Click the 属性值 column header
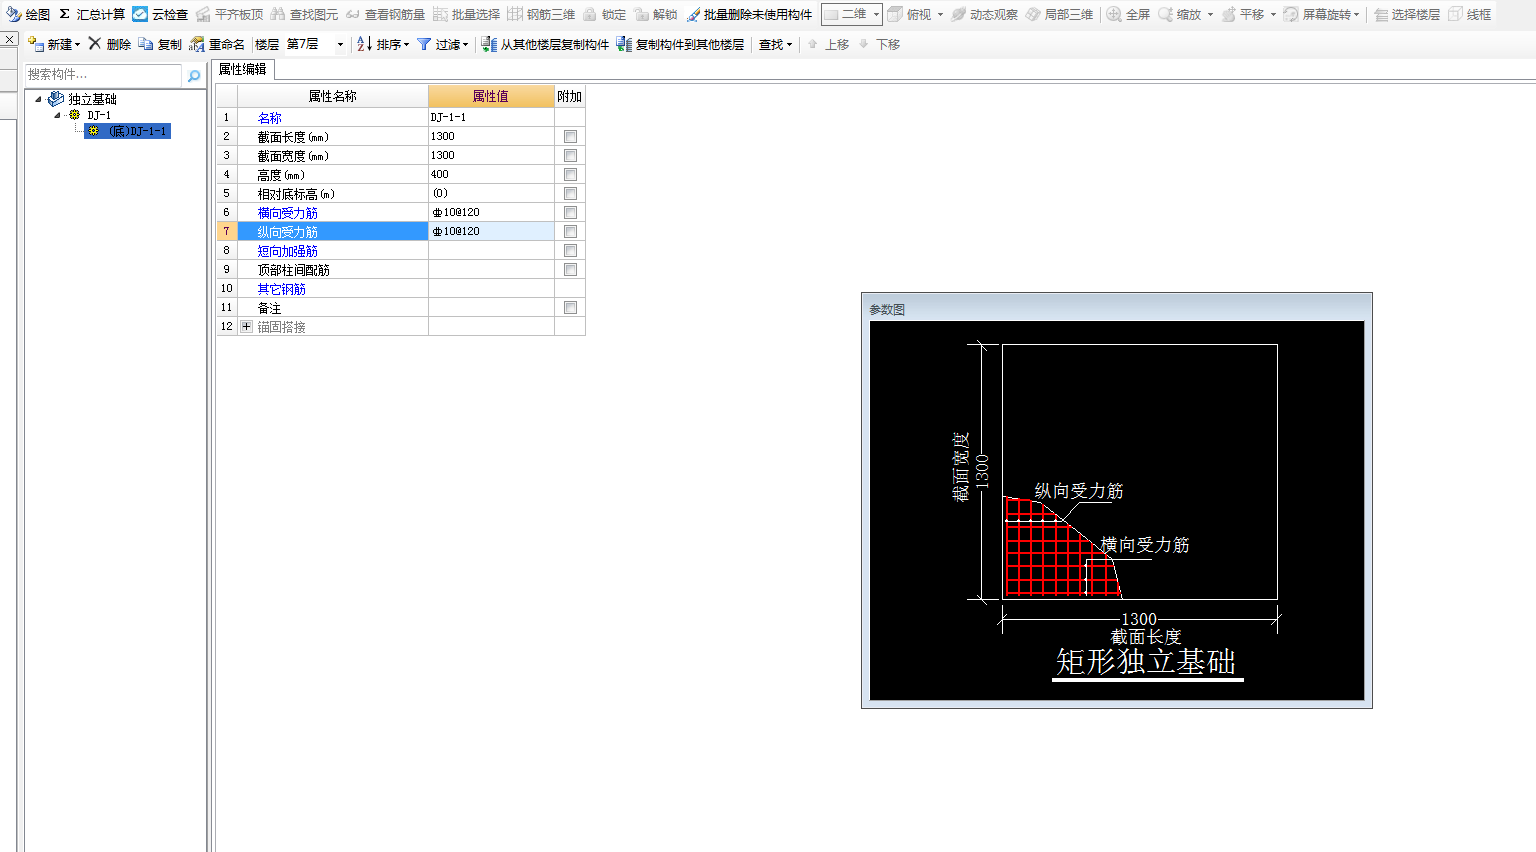This screenshot has width=1536, height=852. pyautogui.click(x=491, y=96)
